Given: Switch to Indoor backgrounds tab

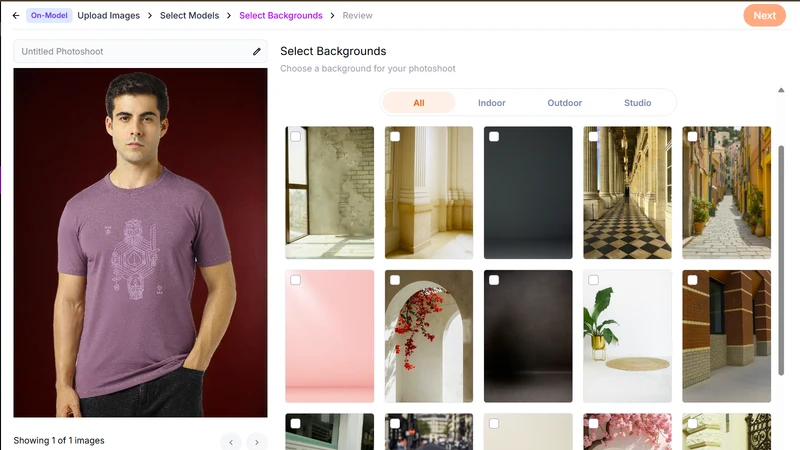Looking at the screenshot, I should (491, 103).
